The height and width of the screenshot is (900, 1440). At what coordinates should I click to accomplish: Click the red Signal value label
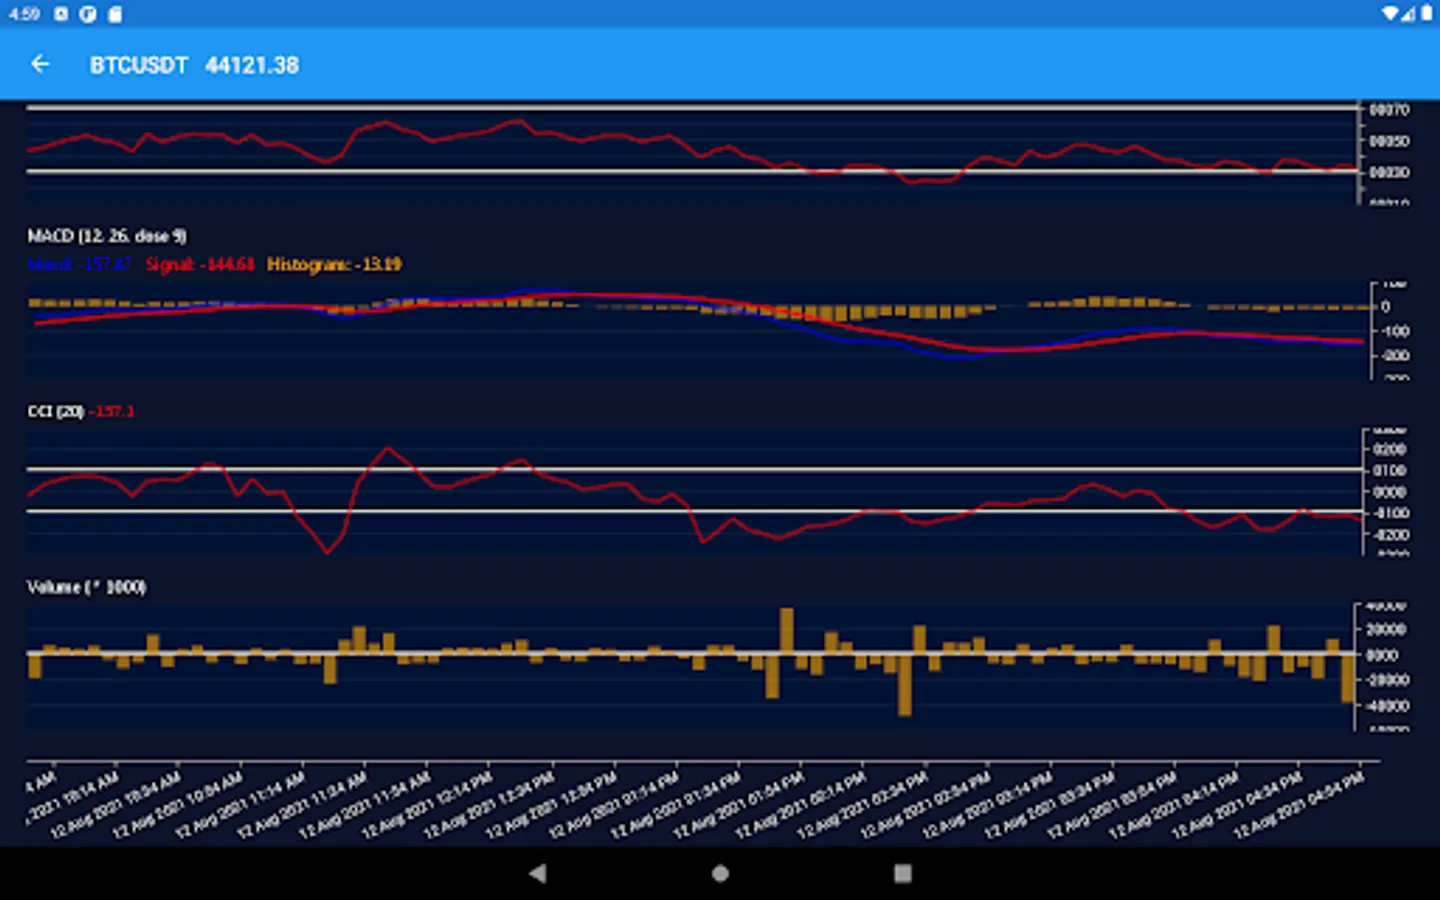199,264
